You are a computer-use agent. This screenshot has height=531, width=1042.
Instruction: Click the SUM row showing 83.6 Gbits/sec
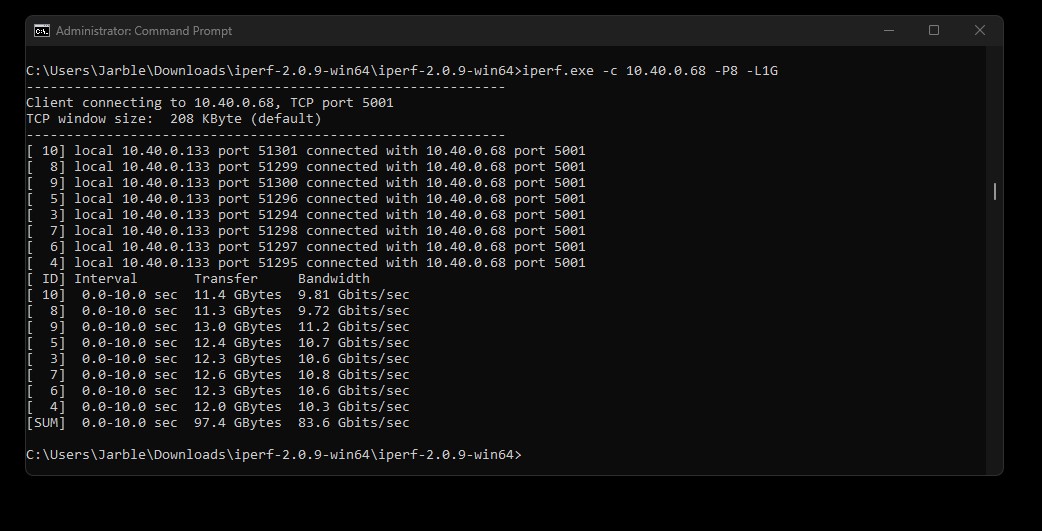pyautogui.click(x=218, y=423)
